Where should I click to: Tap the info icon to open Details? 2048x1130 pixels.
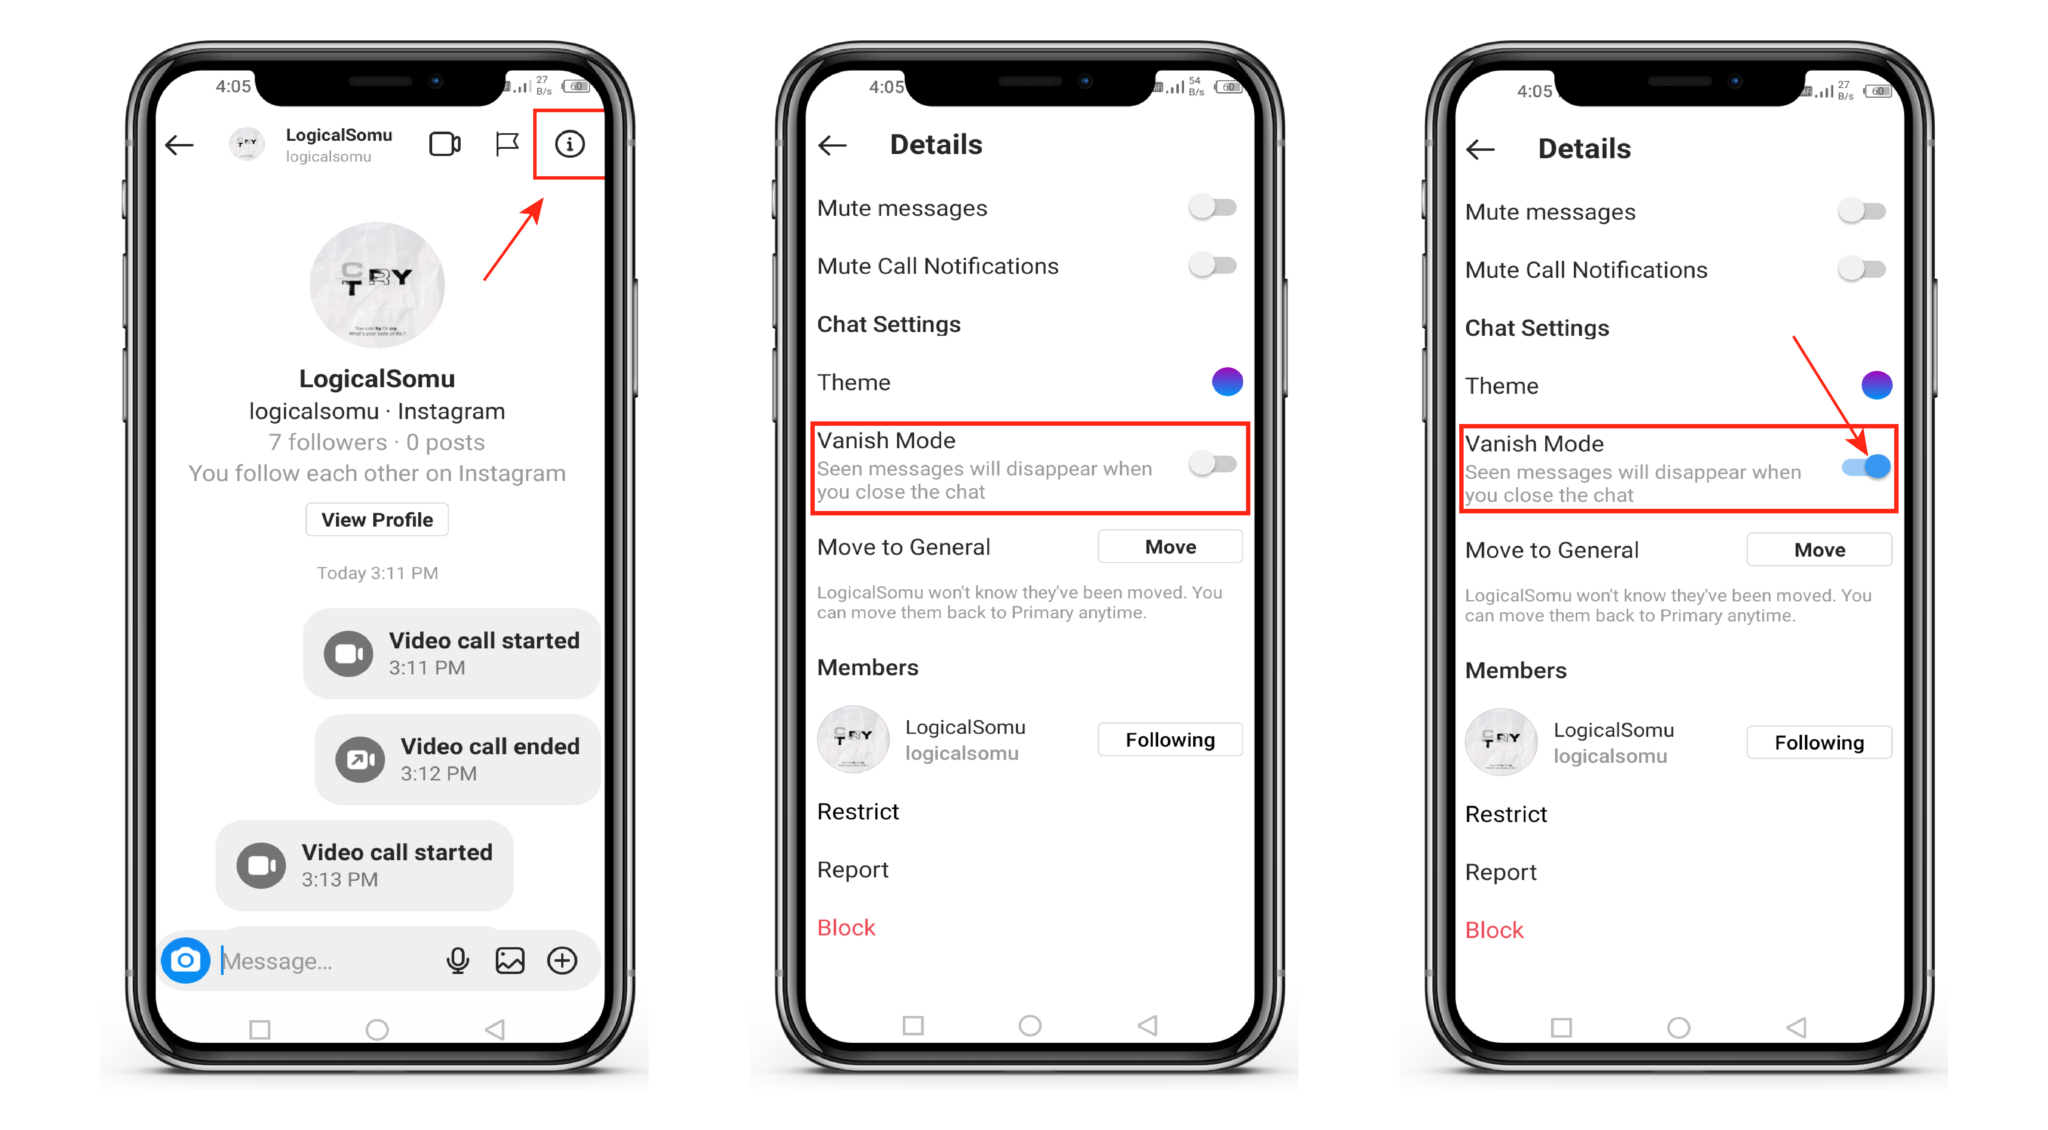coord(568,145)
